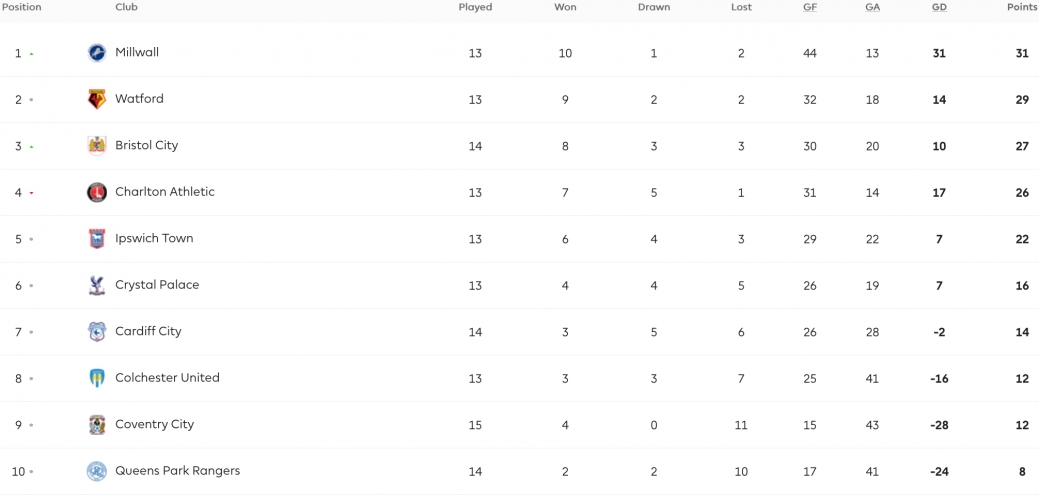Click the Points column header

1021,7
